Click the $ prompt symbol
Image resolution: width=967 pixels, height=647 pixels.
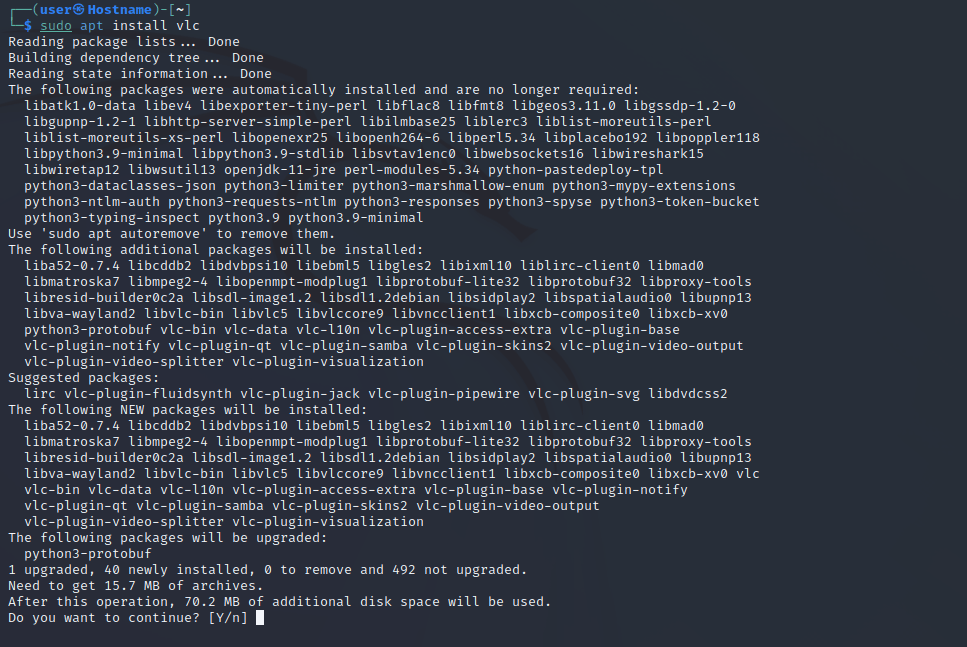point(28,26)
